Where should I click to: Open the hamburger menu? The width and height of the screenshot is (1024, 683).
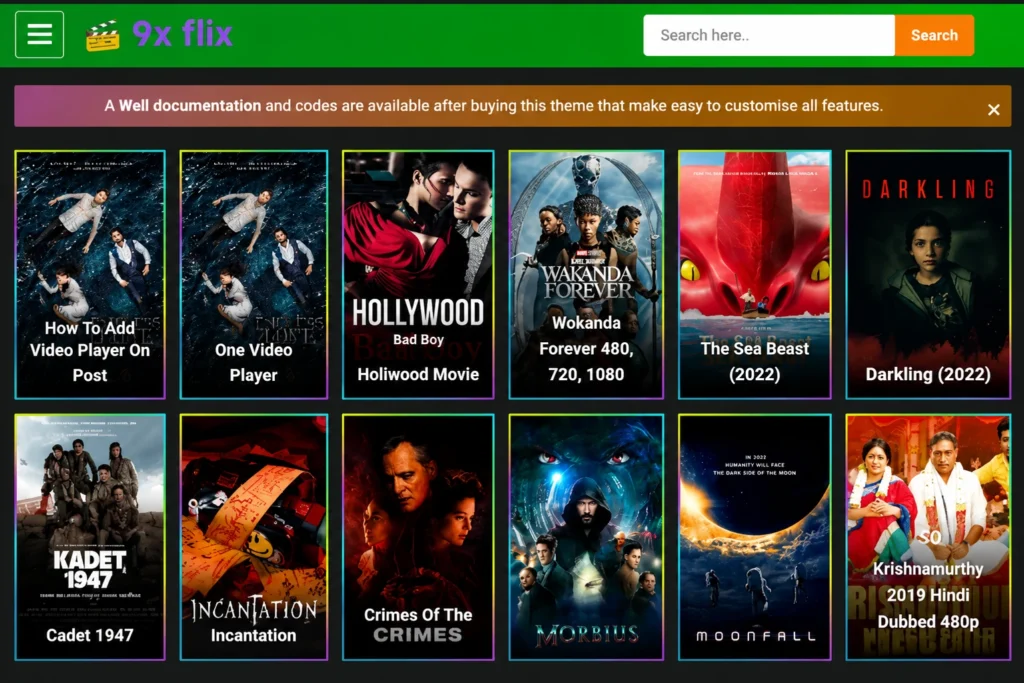(x=39, y=35)
